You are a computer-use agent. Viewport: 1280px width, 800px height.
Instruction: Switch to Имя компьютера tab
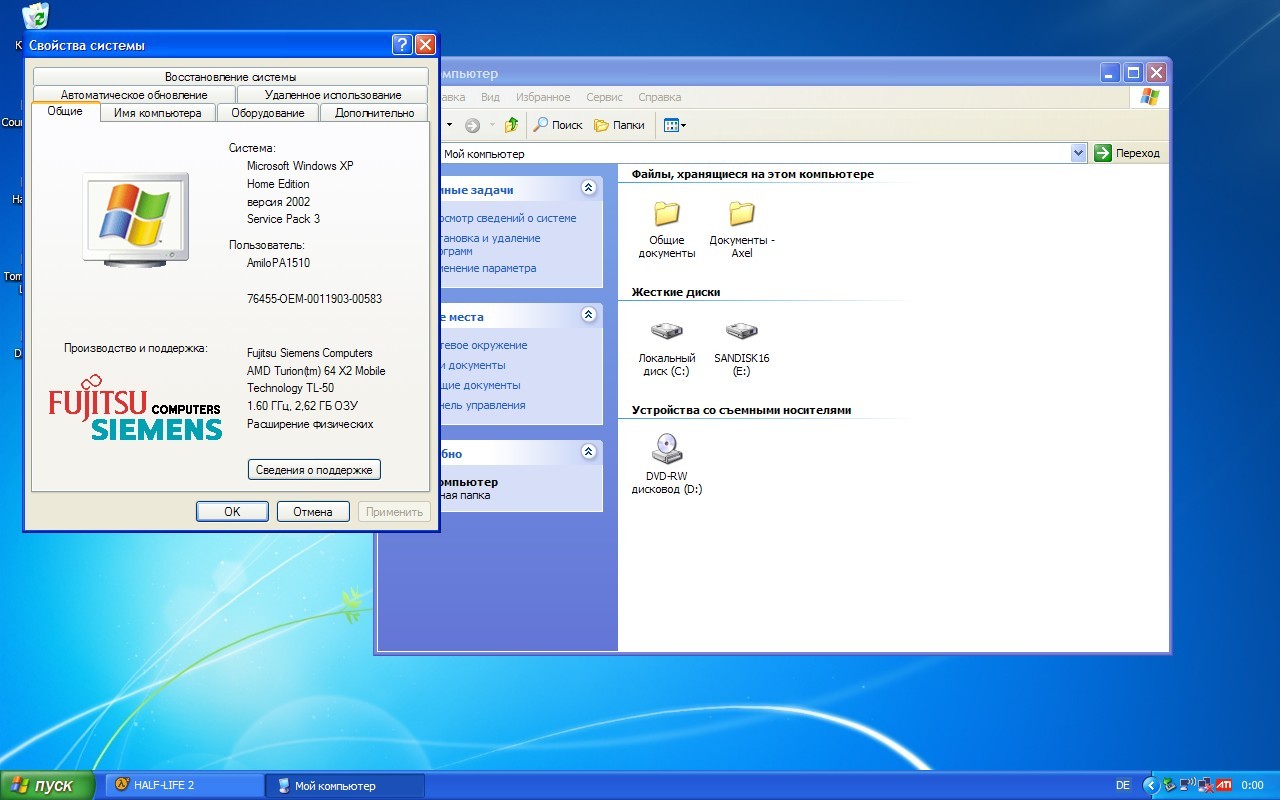(x=157, y=113)
